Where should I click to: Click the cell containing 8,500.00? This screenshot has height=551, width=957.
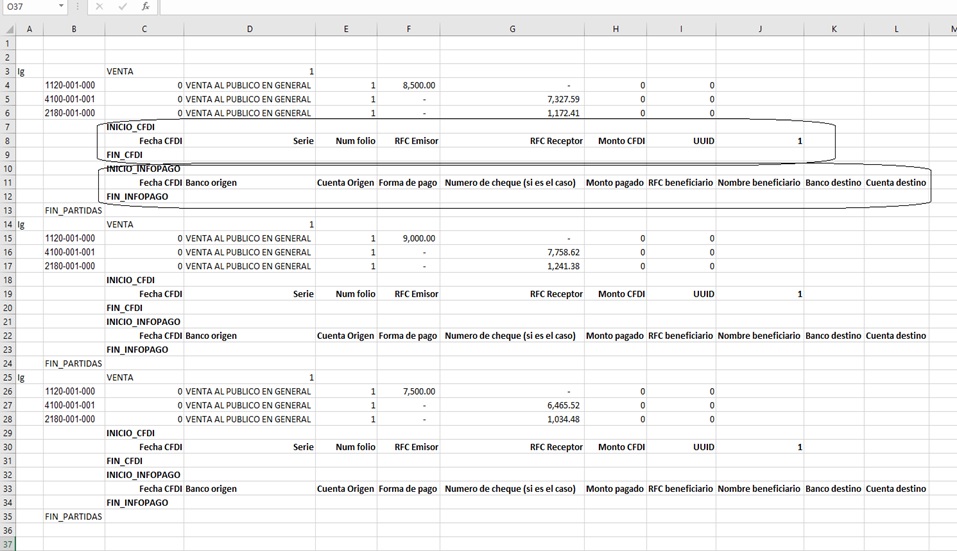tap(409, 85)
